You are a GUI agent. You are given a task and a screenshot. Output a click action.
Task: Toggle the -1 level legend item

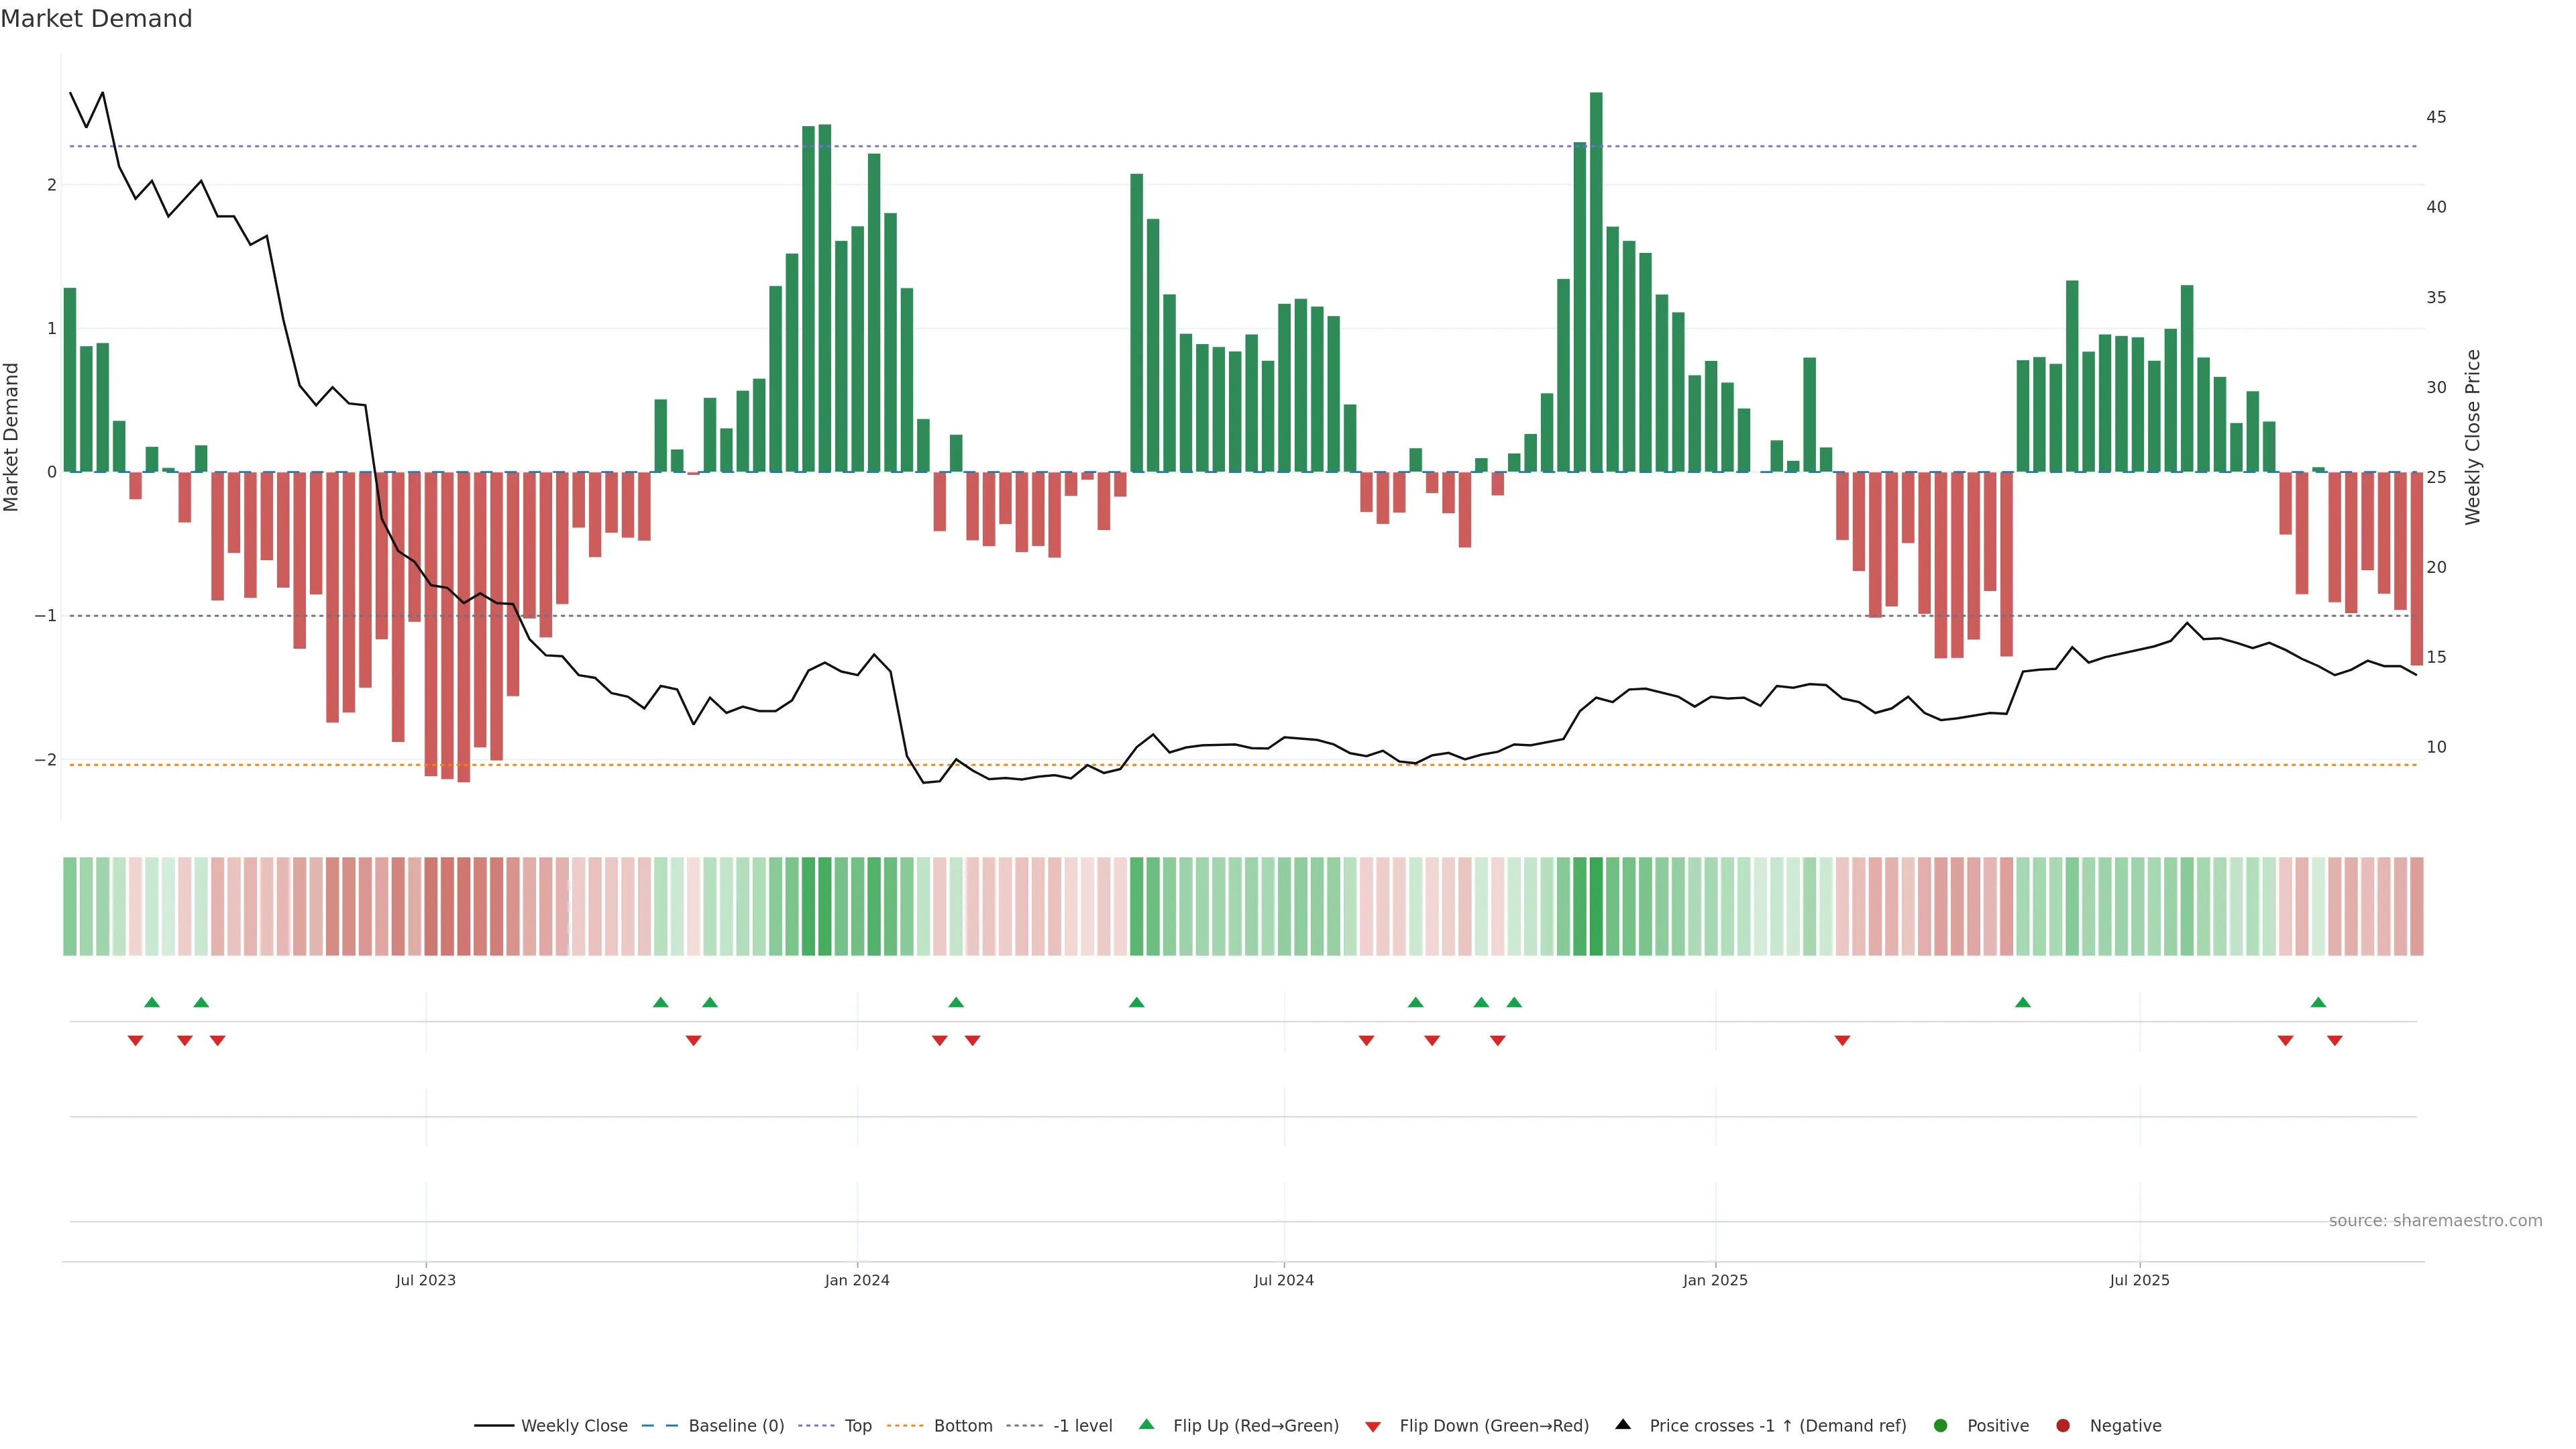[x=1082, y=1425]
